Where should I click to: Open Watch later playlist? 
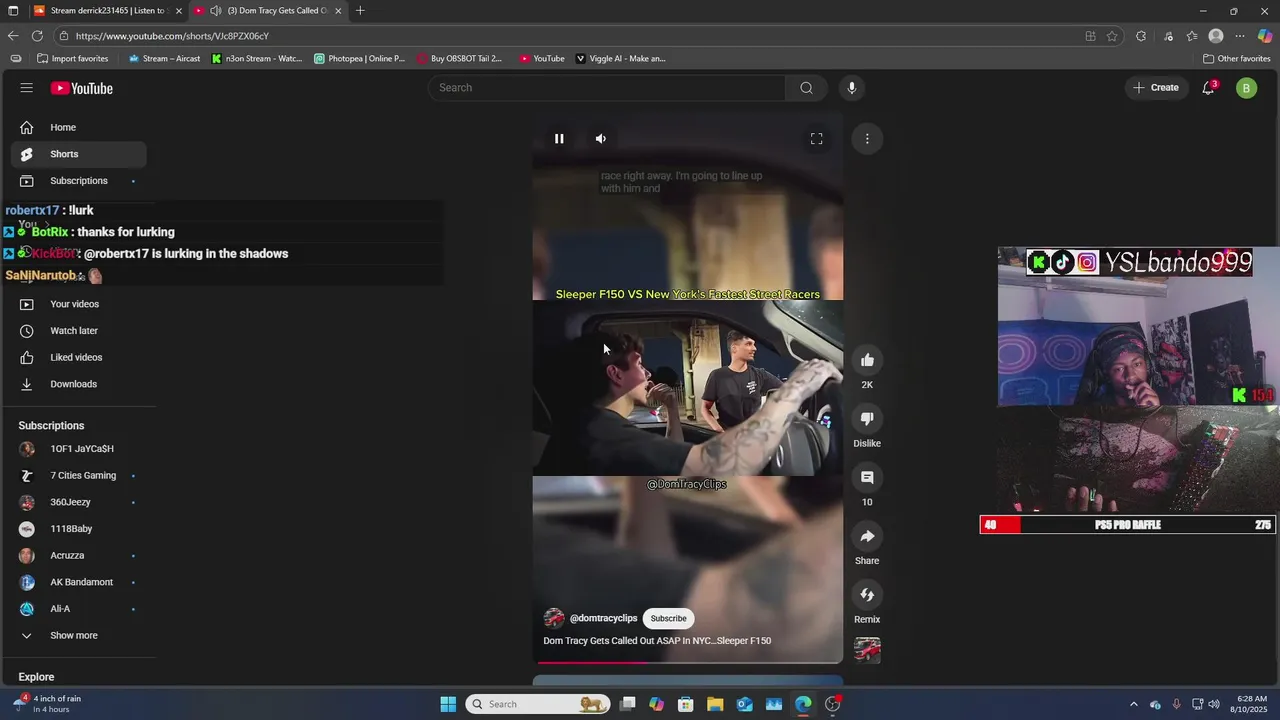pyautogui.click(x=78, y=331)
